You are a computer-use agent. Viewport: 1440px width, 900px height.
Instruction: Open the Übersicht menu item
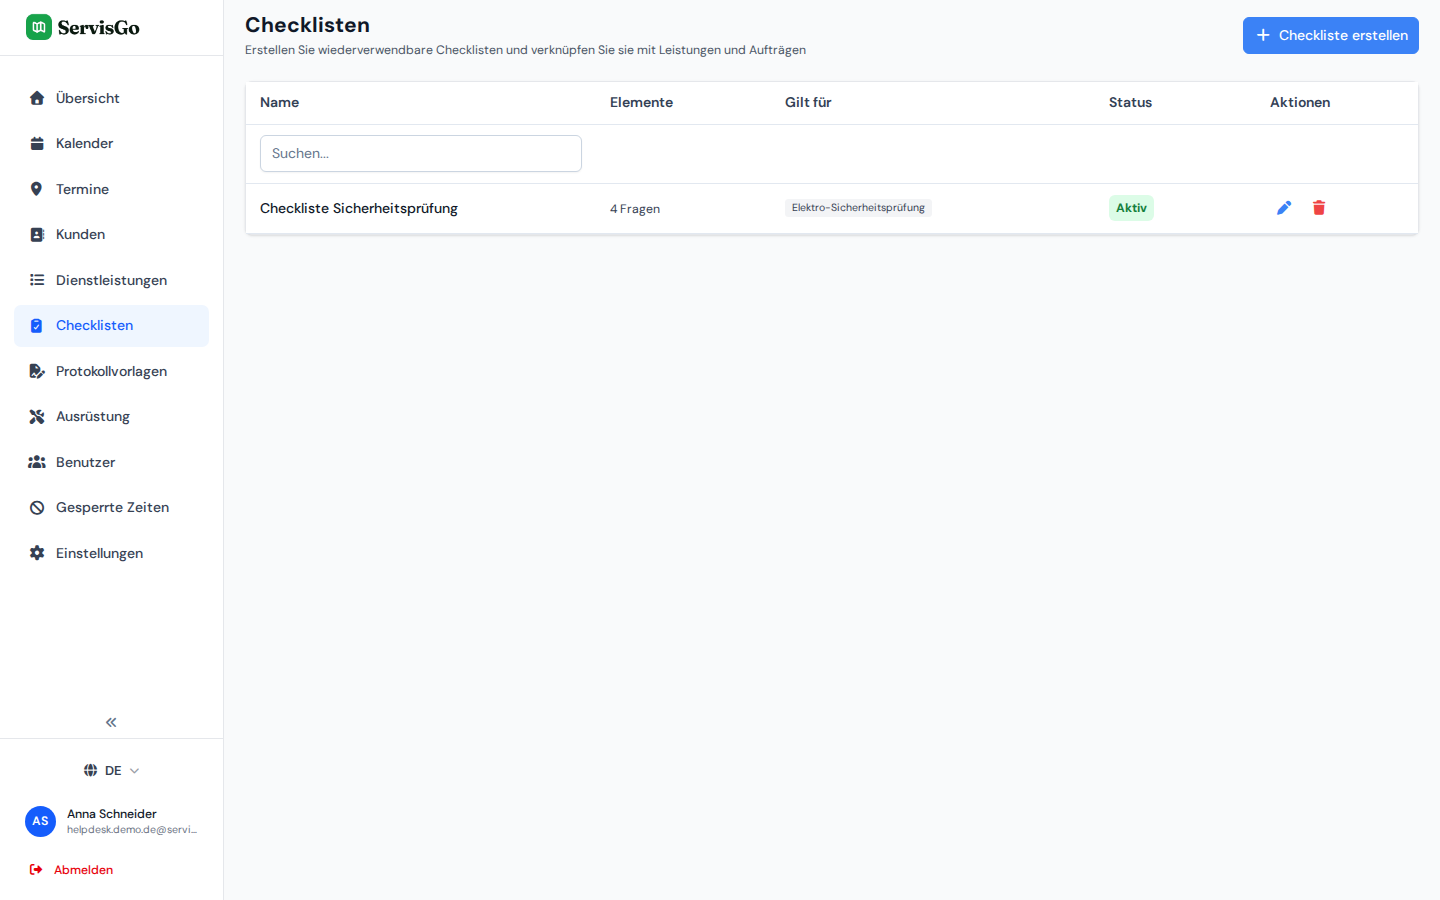pyautogui.click(x=111, y=98)
